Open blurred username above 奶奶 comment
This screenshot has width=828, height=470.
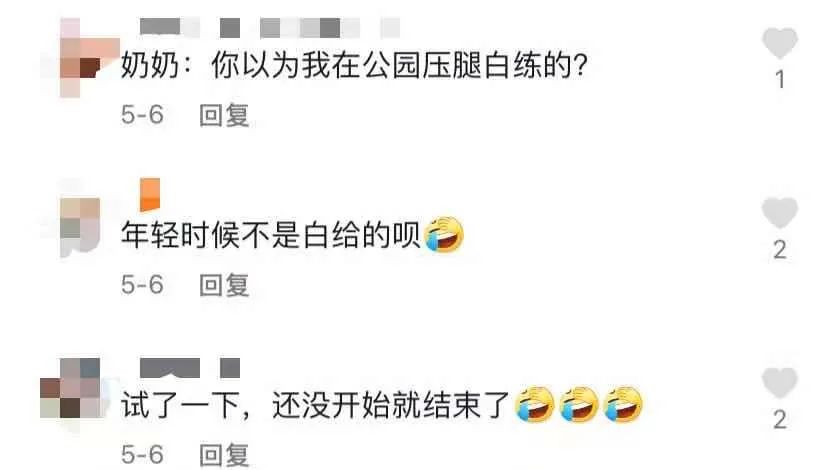click(269, 27)
